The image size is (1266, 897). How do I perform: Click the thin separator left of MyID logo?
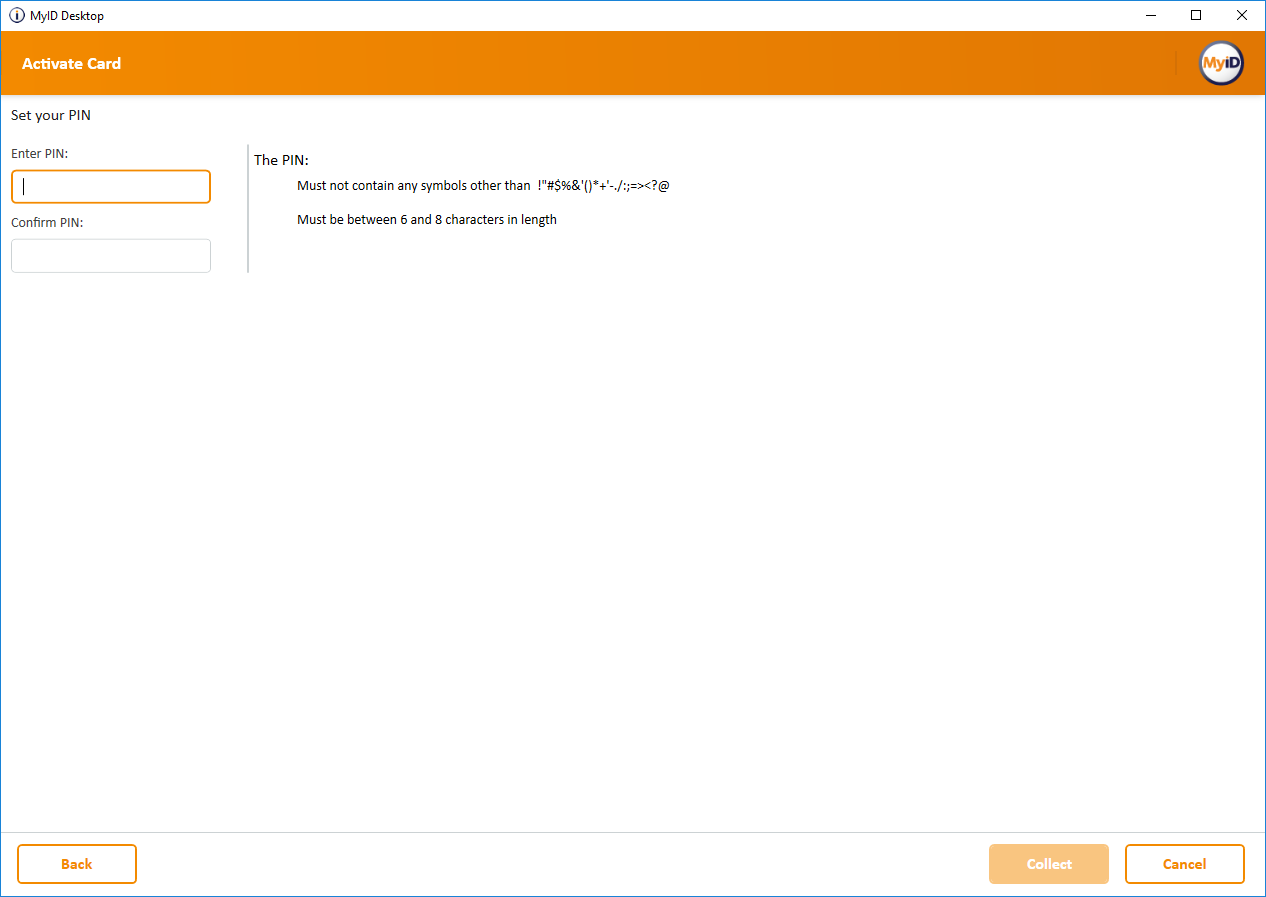click(x=1176, y=63)
